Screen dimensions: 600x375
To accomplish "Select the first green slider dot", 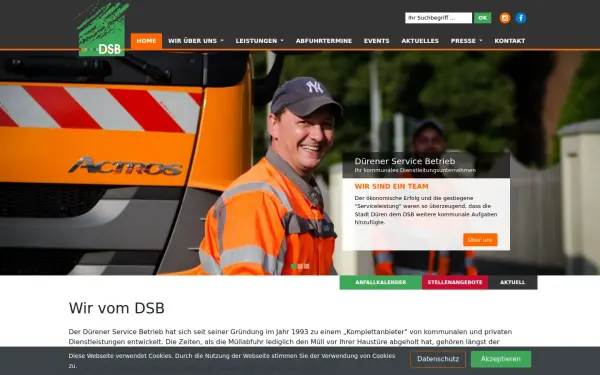I will [293, 266].
